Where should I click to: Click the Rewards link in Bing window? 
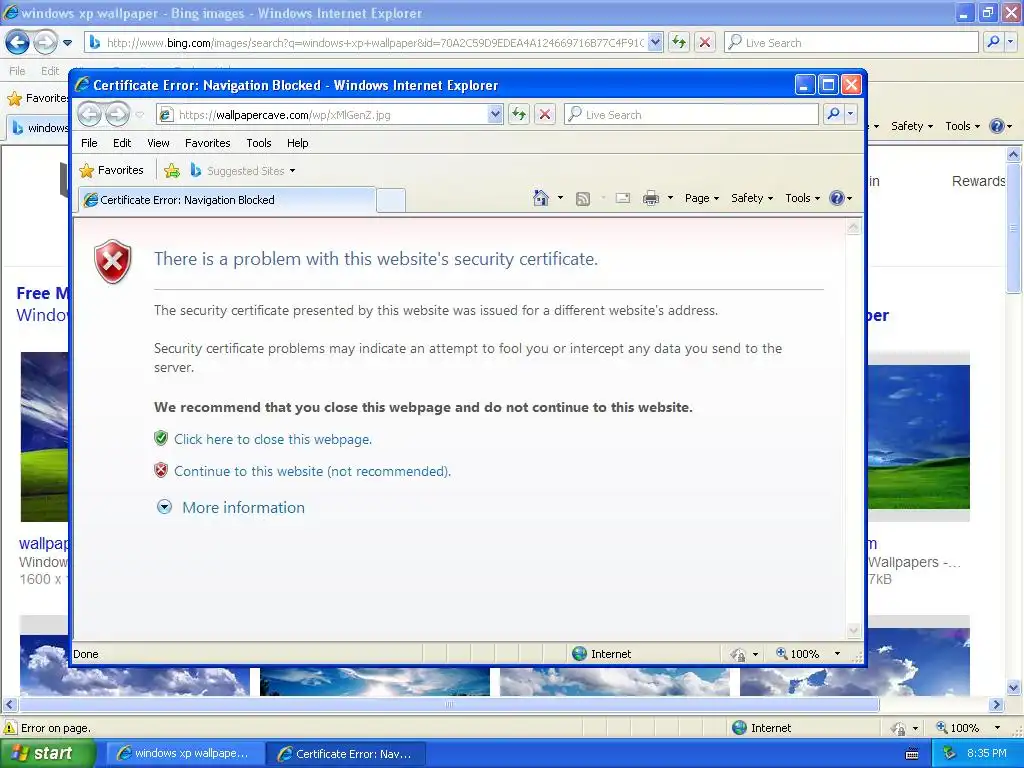coord(978,181)
